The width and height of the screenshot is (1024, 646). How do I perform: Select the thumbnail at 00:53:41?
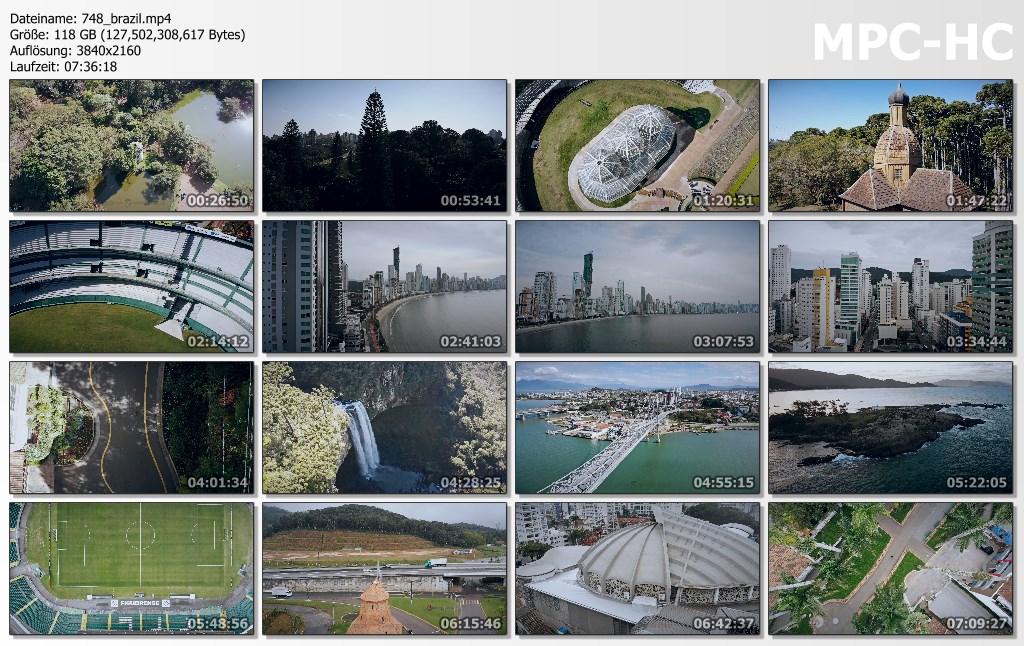tap(385, 146)
